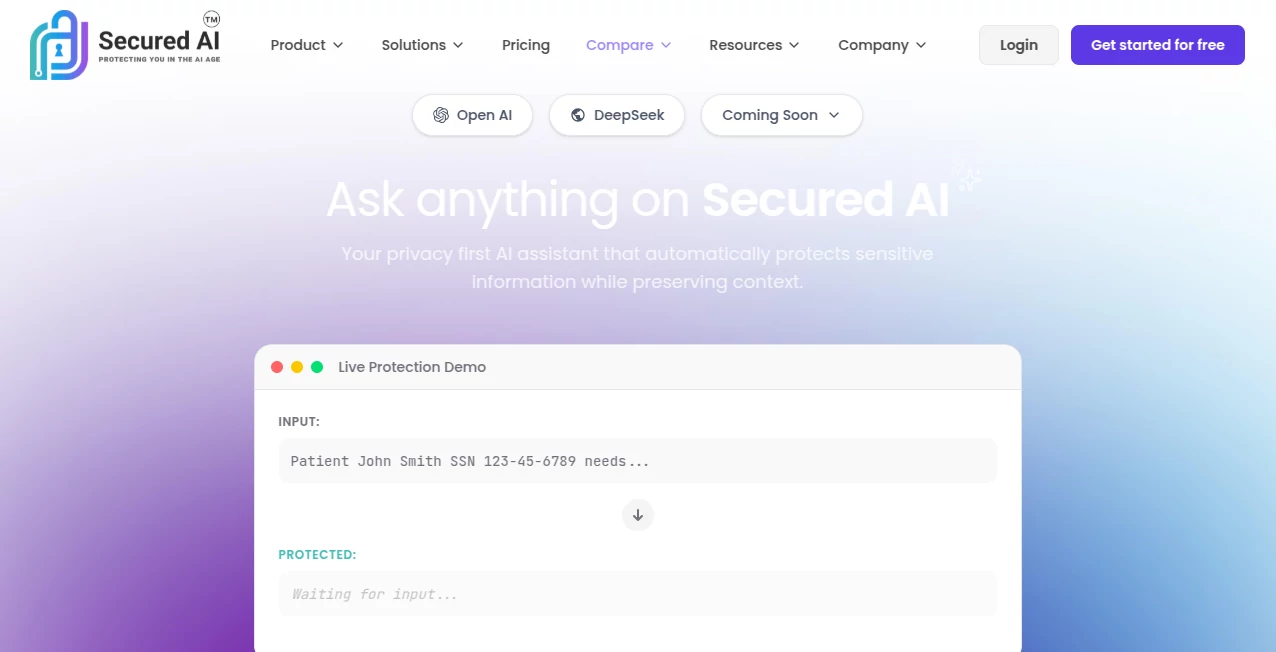Viewport: 1276px width, 652px height.
Task: Click the red dot on the demo window
Action: [x=277, y=366]
